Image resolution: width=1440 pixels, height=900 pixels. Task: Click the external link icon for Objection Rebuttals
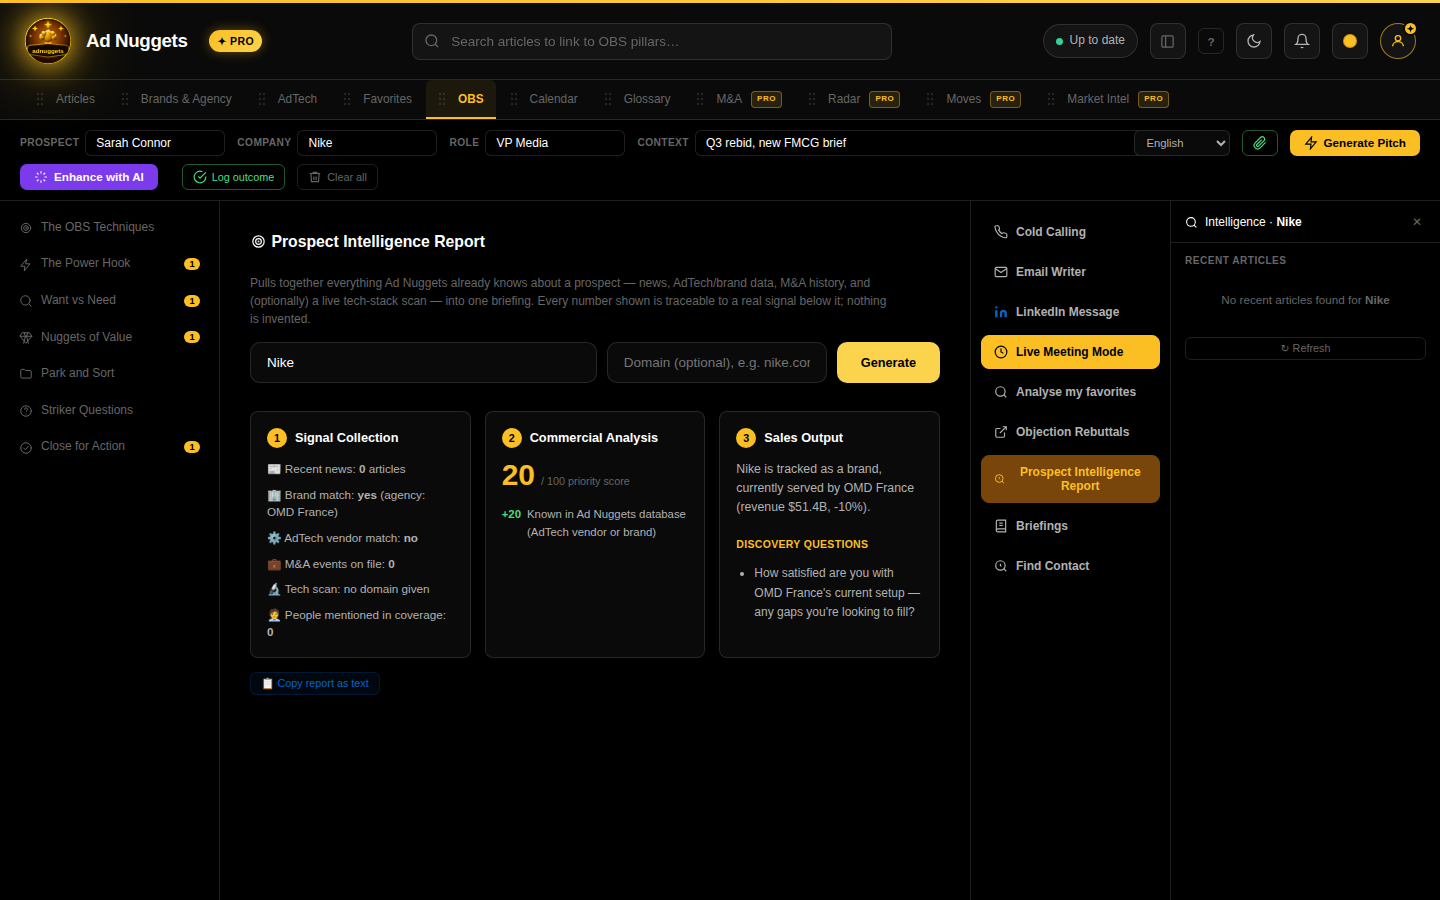pyautogui.click(x=1001, y=432)
